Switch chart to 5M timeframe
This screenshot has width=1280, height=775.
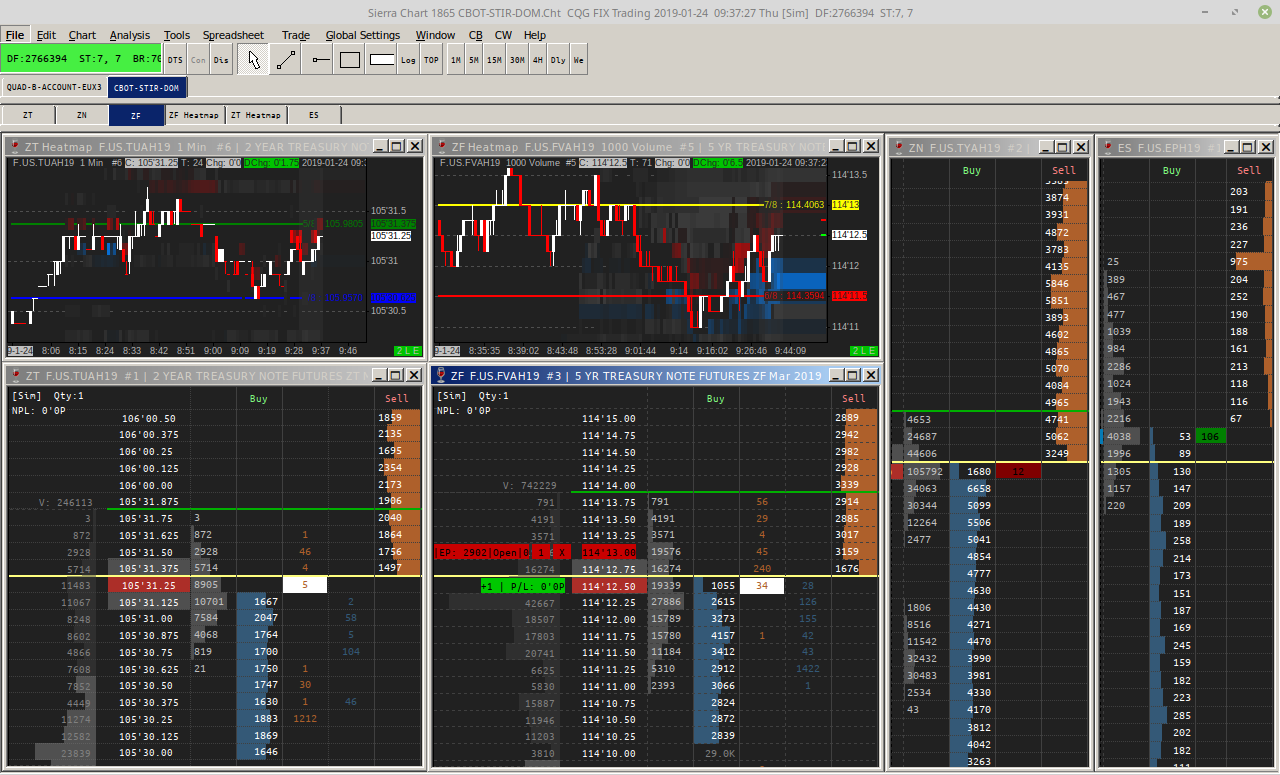[474, 60]
